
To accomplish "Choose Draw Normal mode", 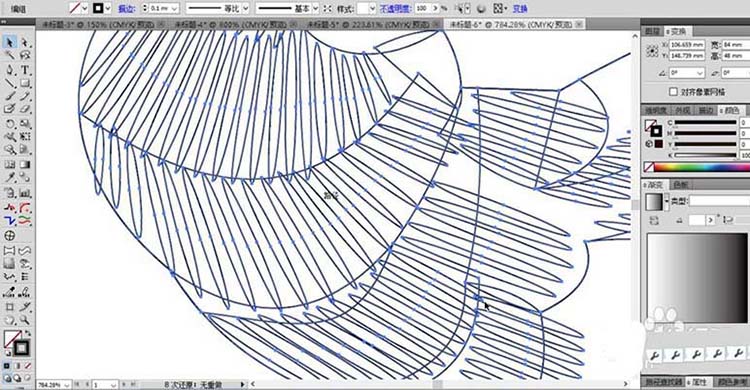I will (7, 378).
